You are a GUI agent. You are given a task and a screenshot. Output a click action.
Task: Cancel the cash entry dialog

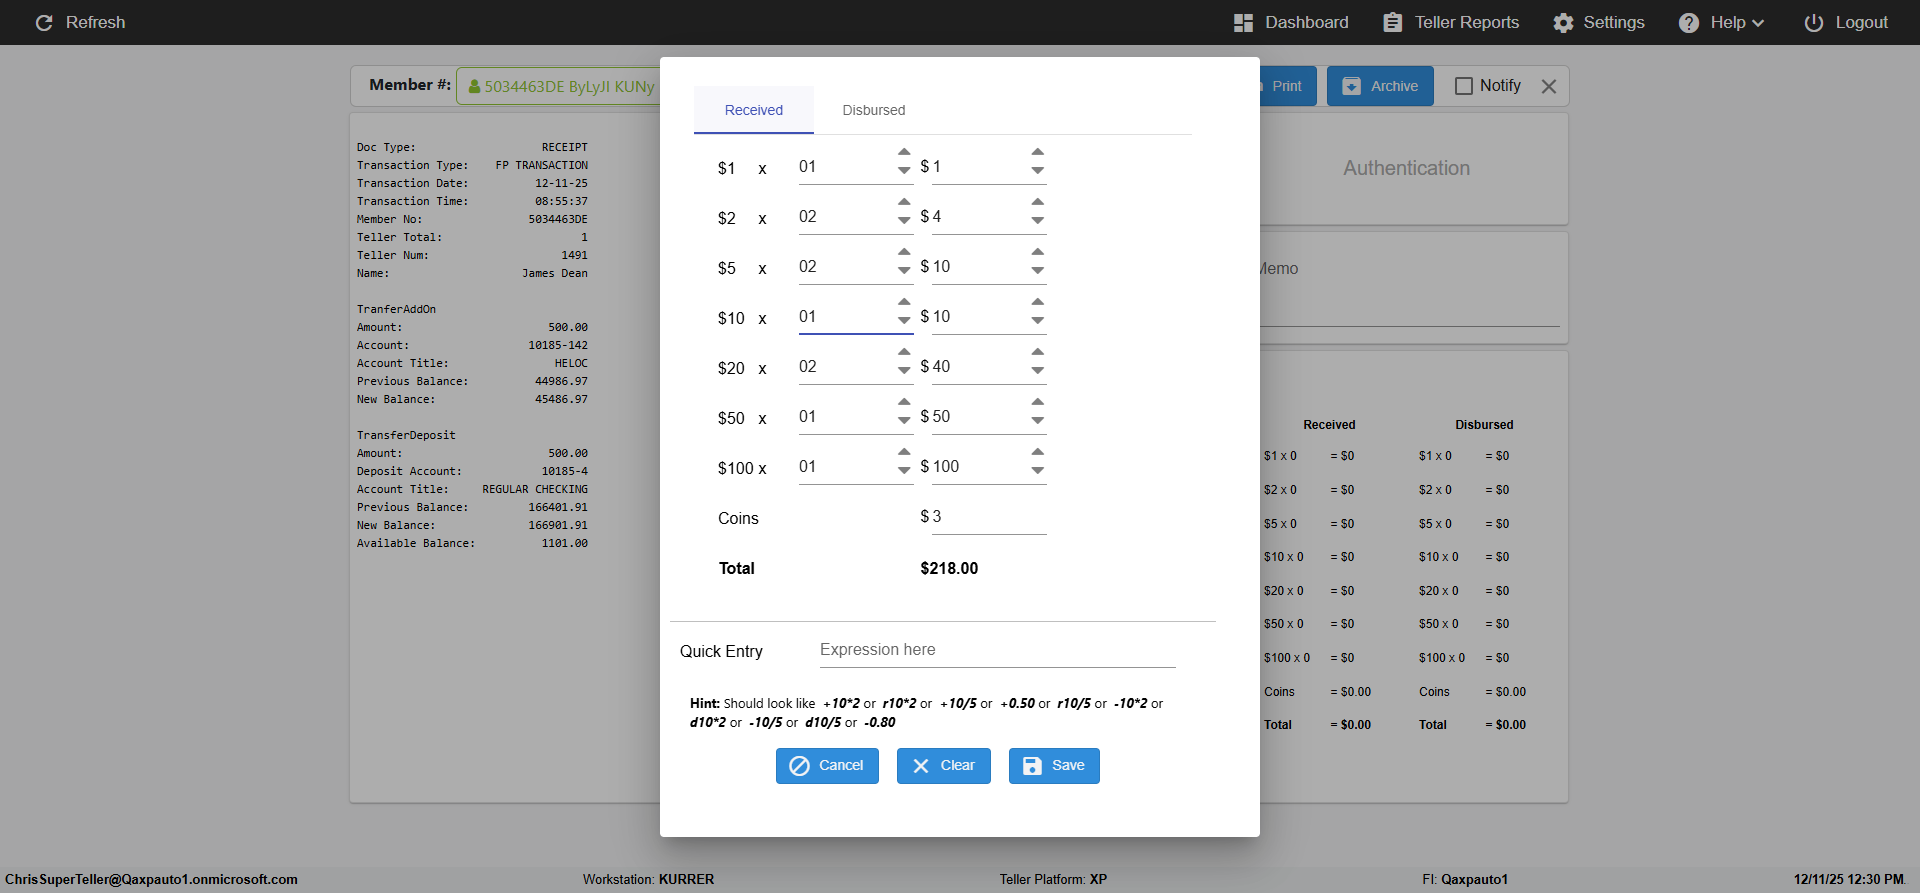(x=827, y=766)
